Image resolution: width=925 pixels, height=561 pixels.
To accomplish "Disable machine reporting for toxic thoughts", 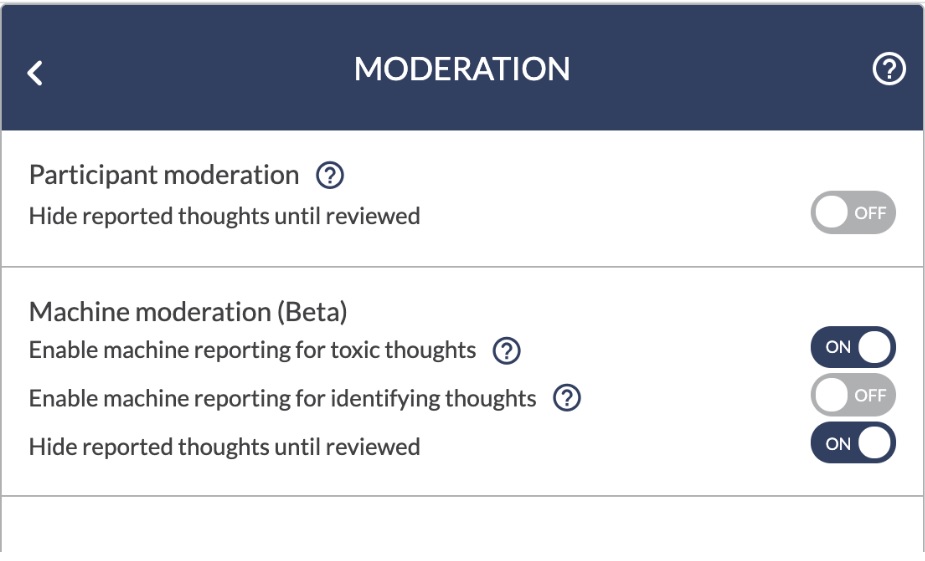I will tap(853, 347).
